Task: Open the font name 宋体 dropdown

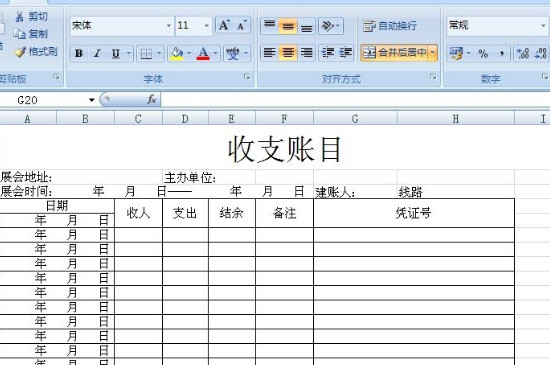Action: coord(169,26)
